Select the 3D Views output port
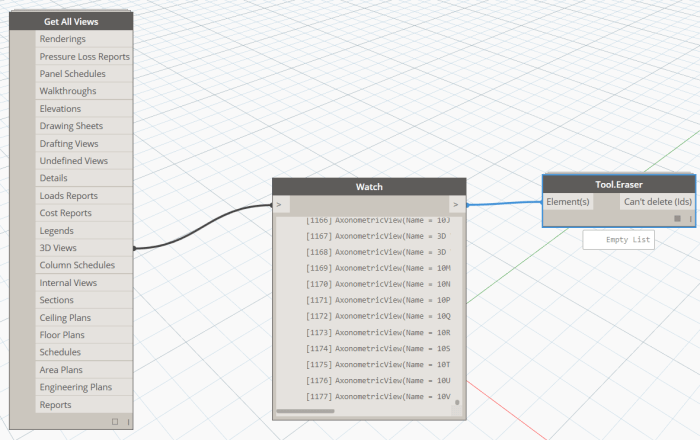 coord(84,248)
